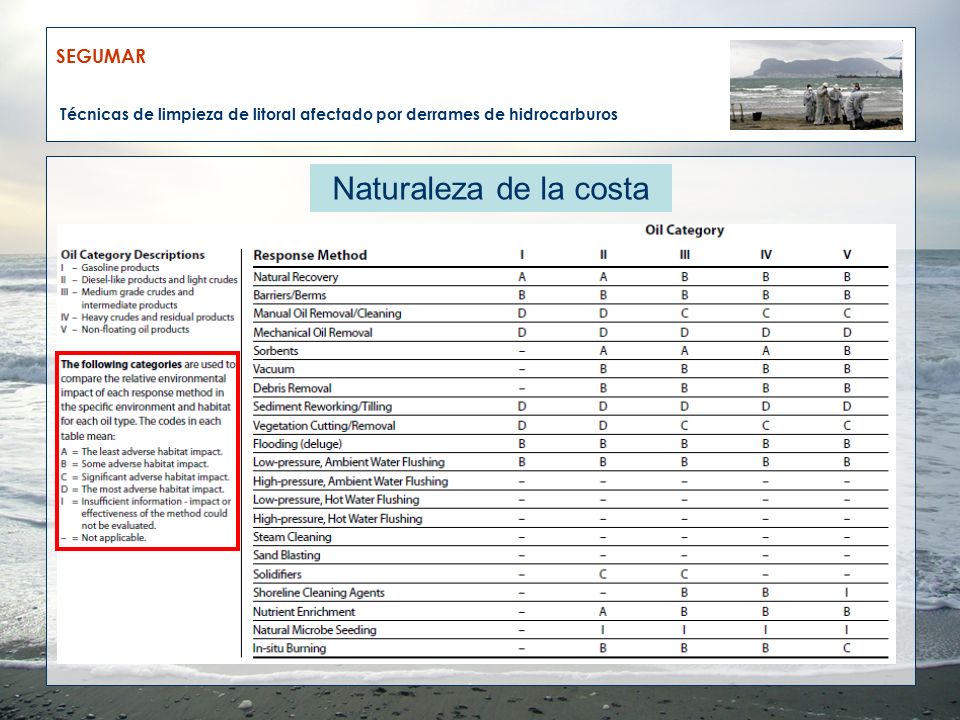Click the 'Debris Removal' row label
960x720 pixels.
coord(292,388)
